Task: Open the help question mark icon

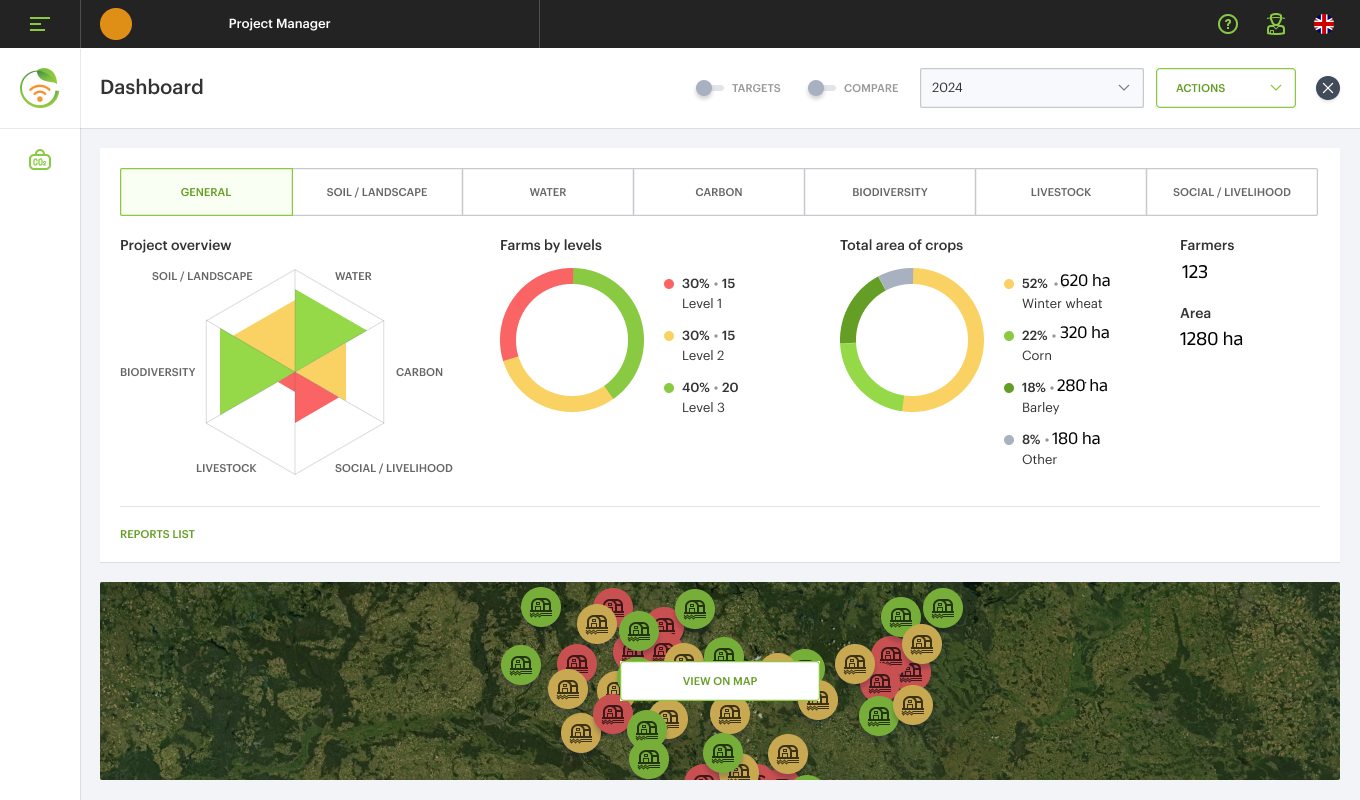Action: click(1228, 24)
